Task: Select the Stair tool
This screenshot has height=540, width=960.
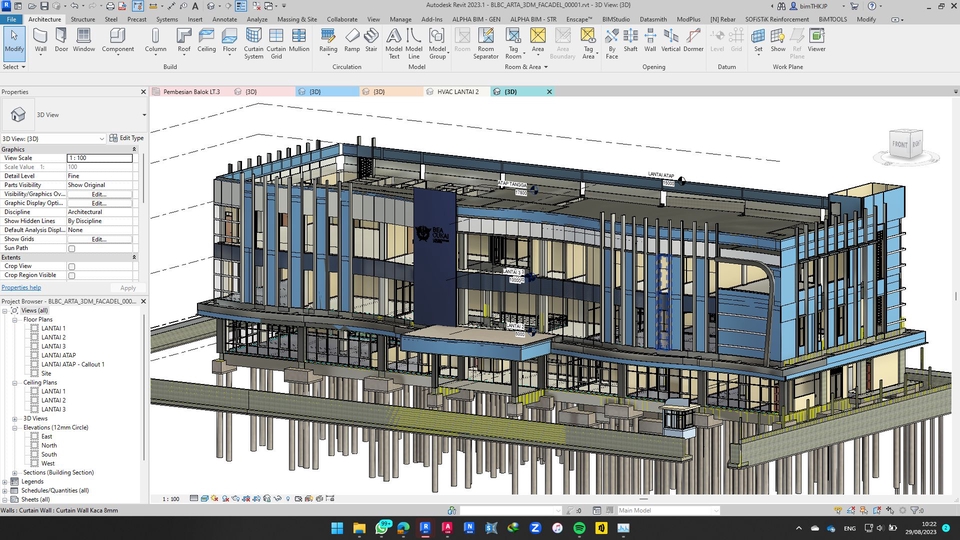Action: click(371, 40)
